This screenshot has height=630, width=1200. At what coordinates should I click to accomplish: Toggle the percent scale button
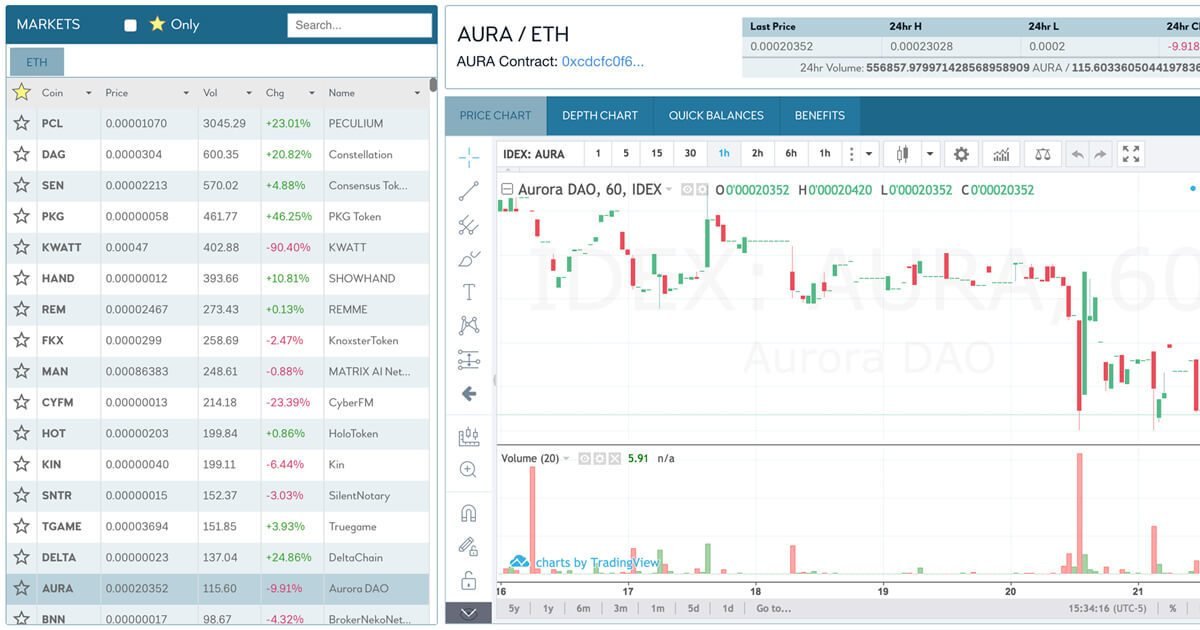1173,608
